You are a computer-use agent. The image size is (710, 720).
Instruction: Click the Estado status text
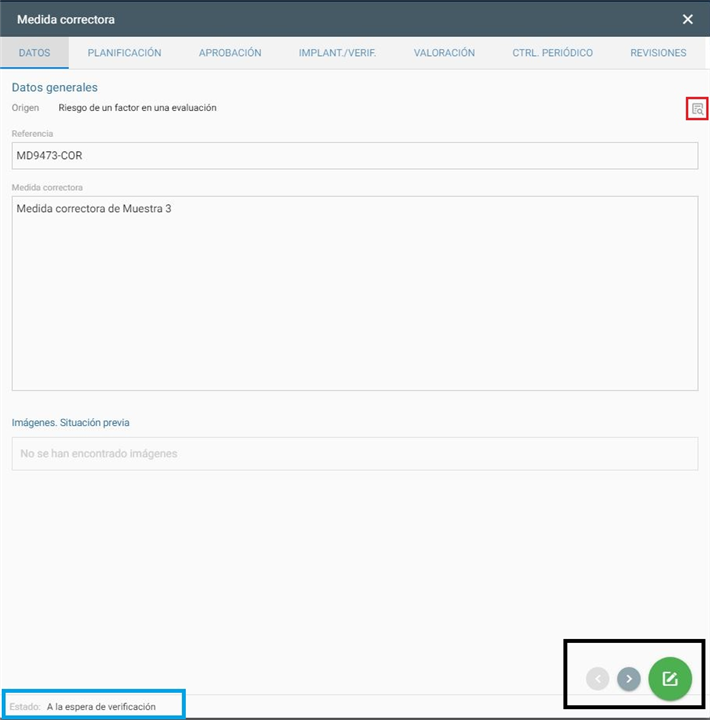click(x=100, y=706)
